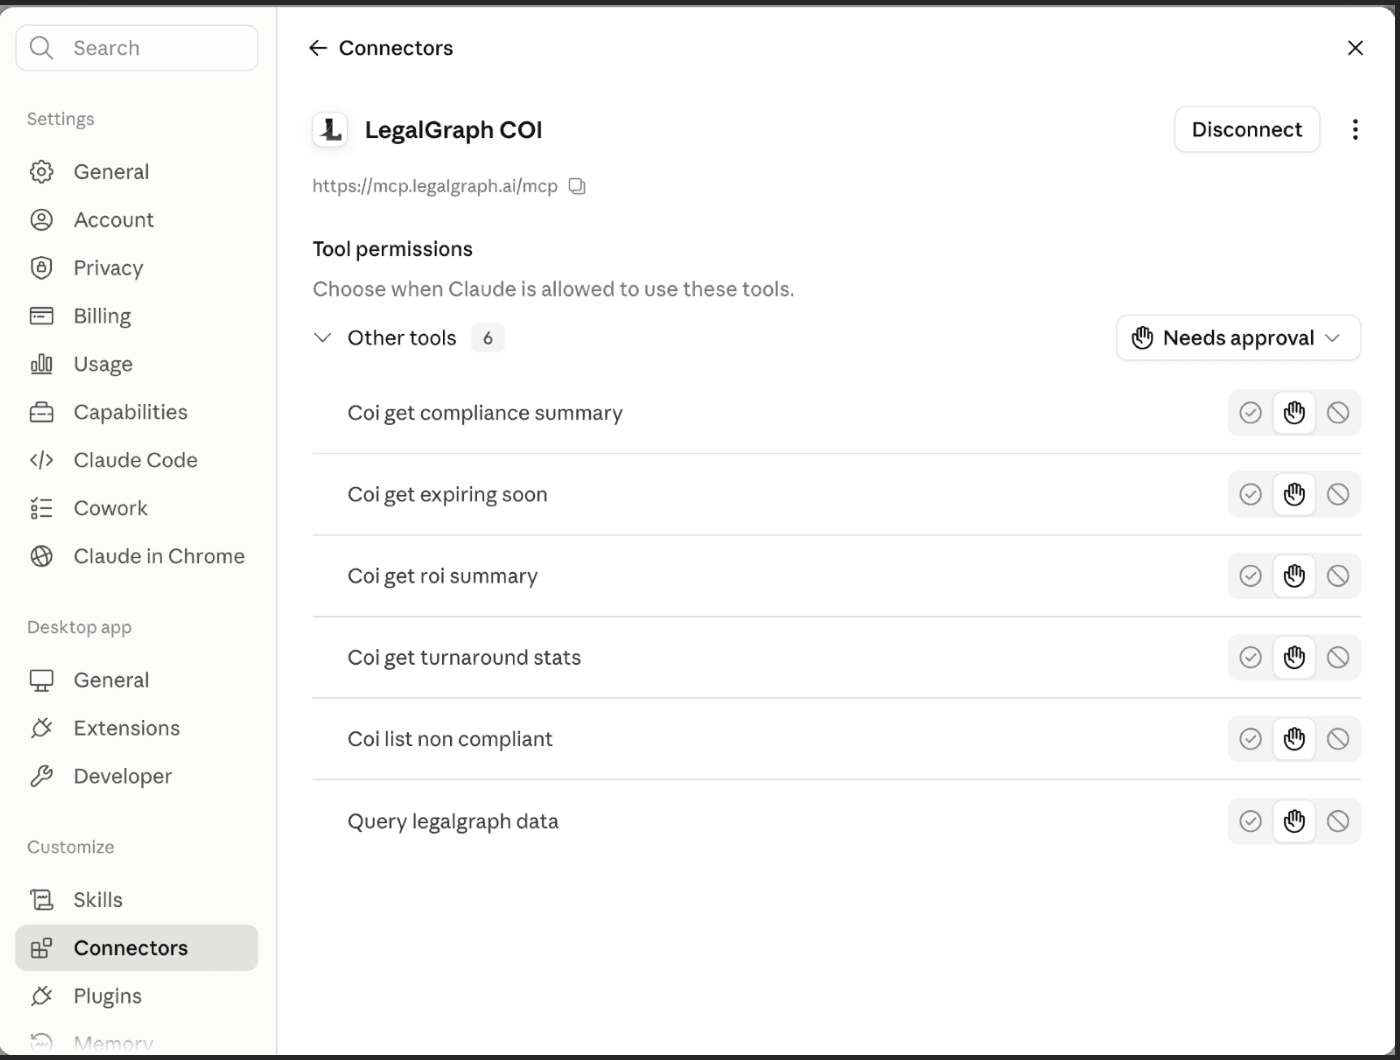Set Coi get turnaround stats to blocked
This screenshot has width=1400, height=1060.
(1338, 658)
